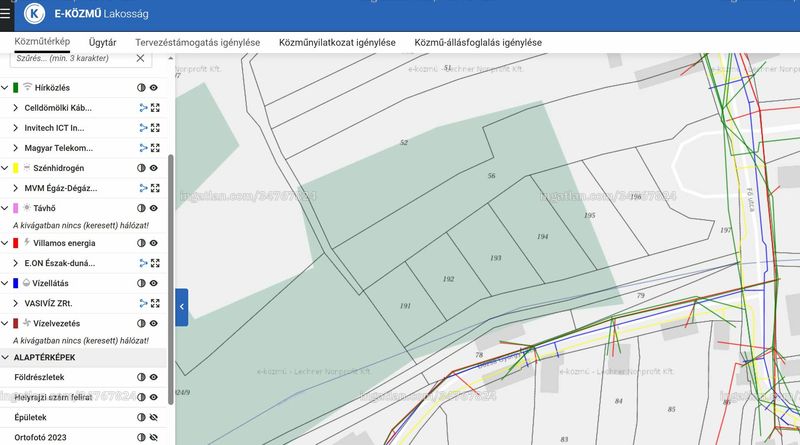Click the green Hírközlés color swatch
The height and width of the screenshot is (445, 800).
click(x=16, y=88)
